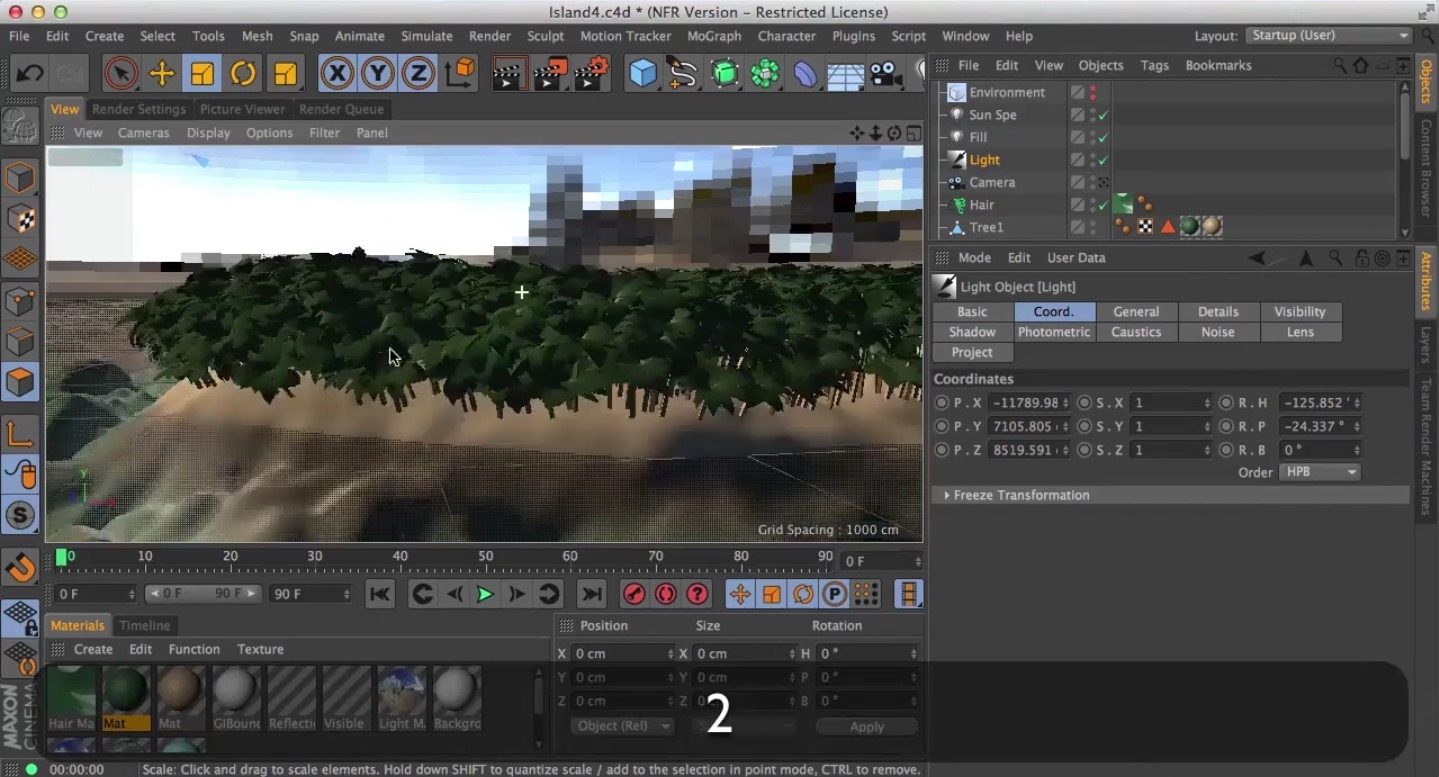The width and height of the screenshot is (1439, 777).
Task: Select the Live Selection tool
Action: (122, 73)
